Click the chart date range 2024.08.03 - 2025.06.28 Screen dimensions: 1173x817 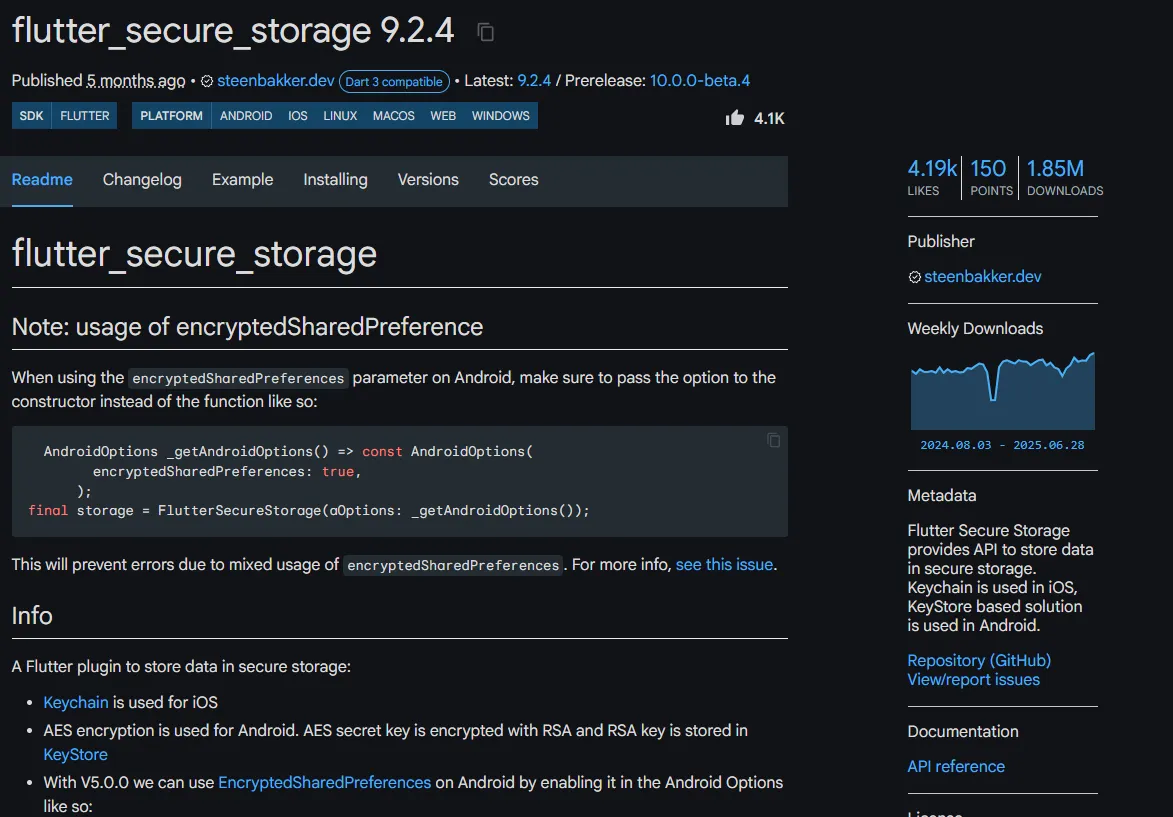1002,445
